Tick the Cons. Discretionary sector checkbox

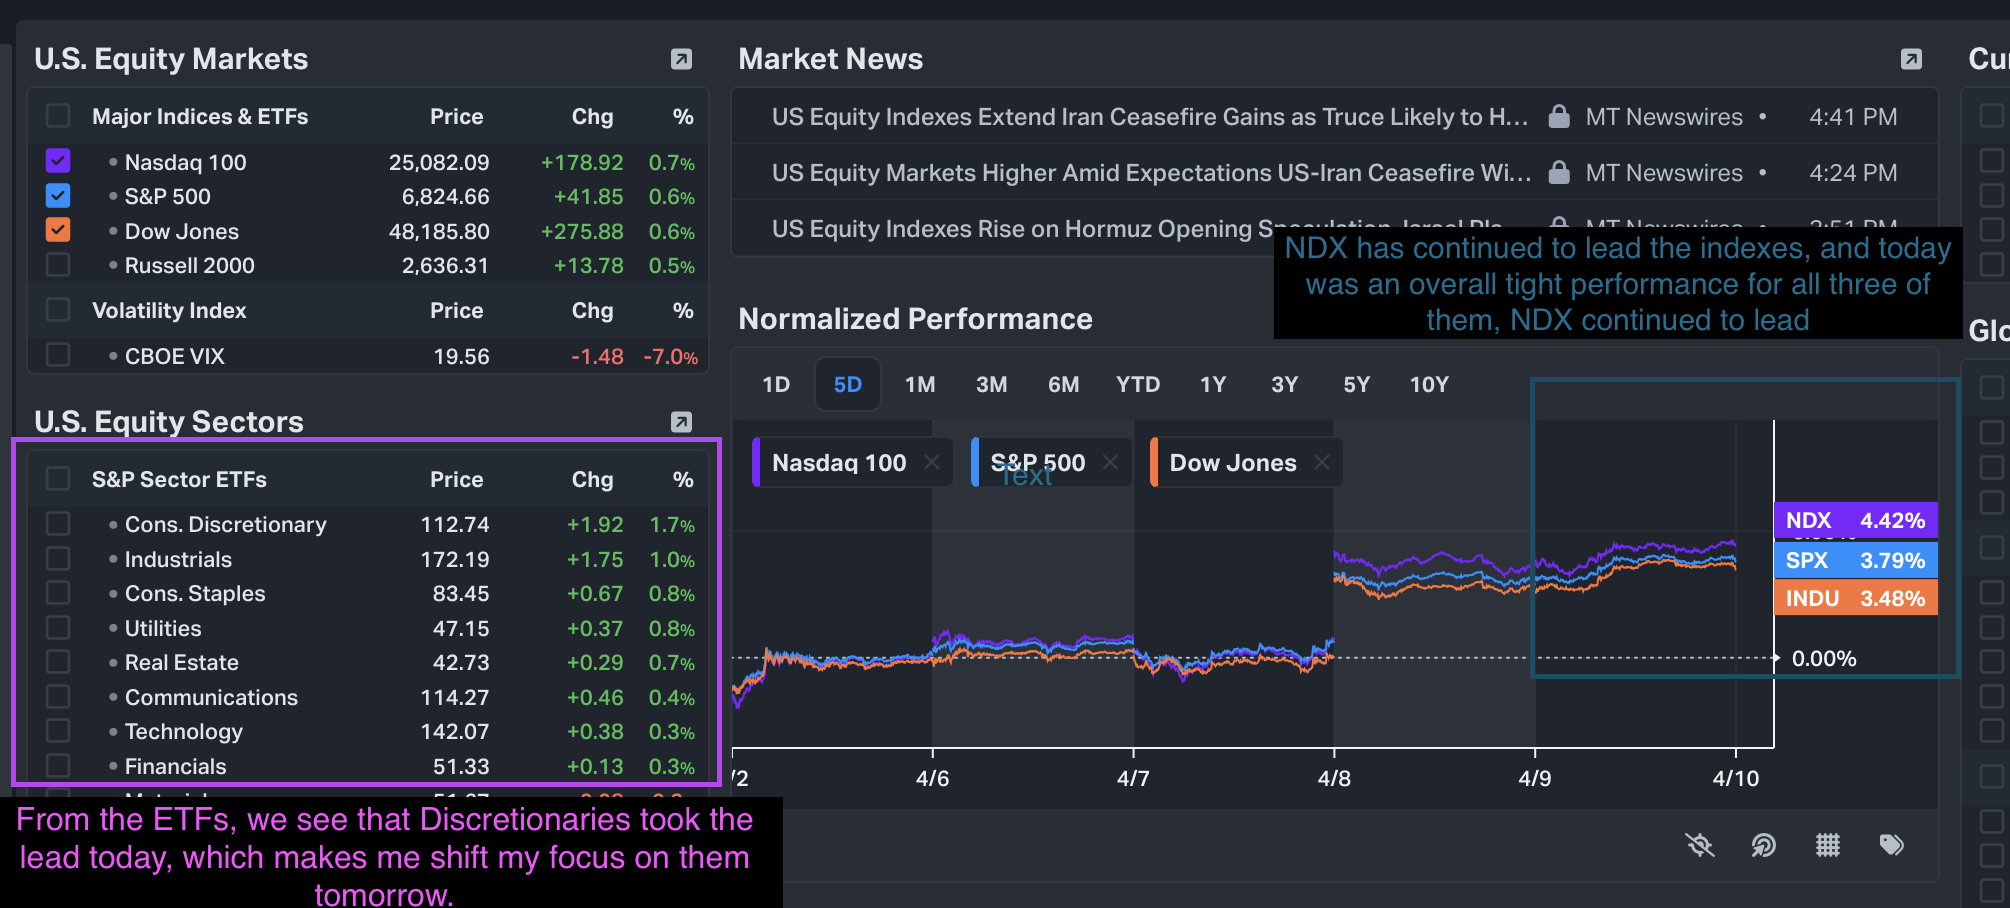coord(58,524)
